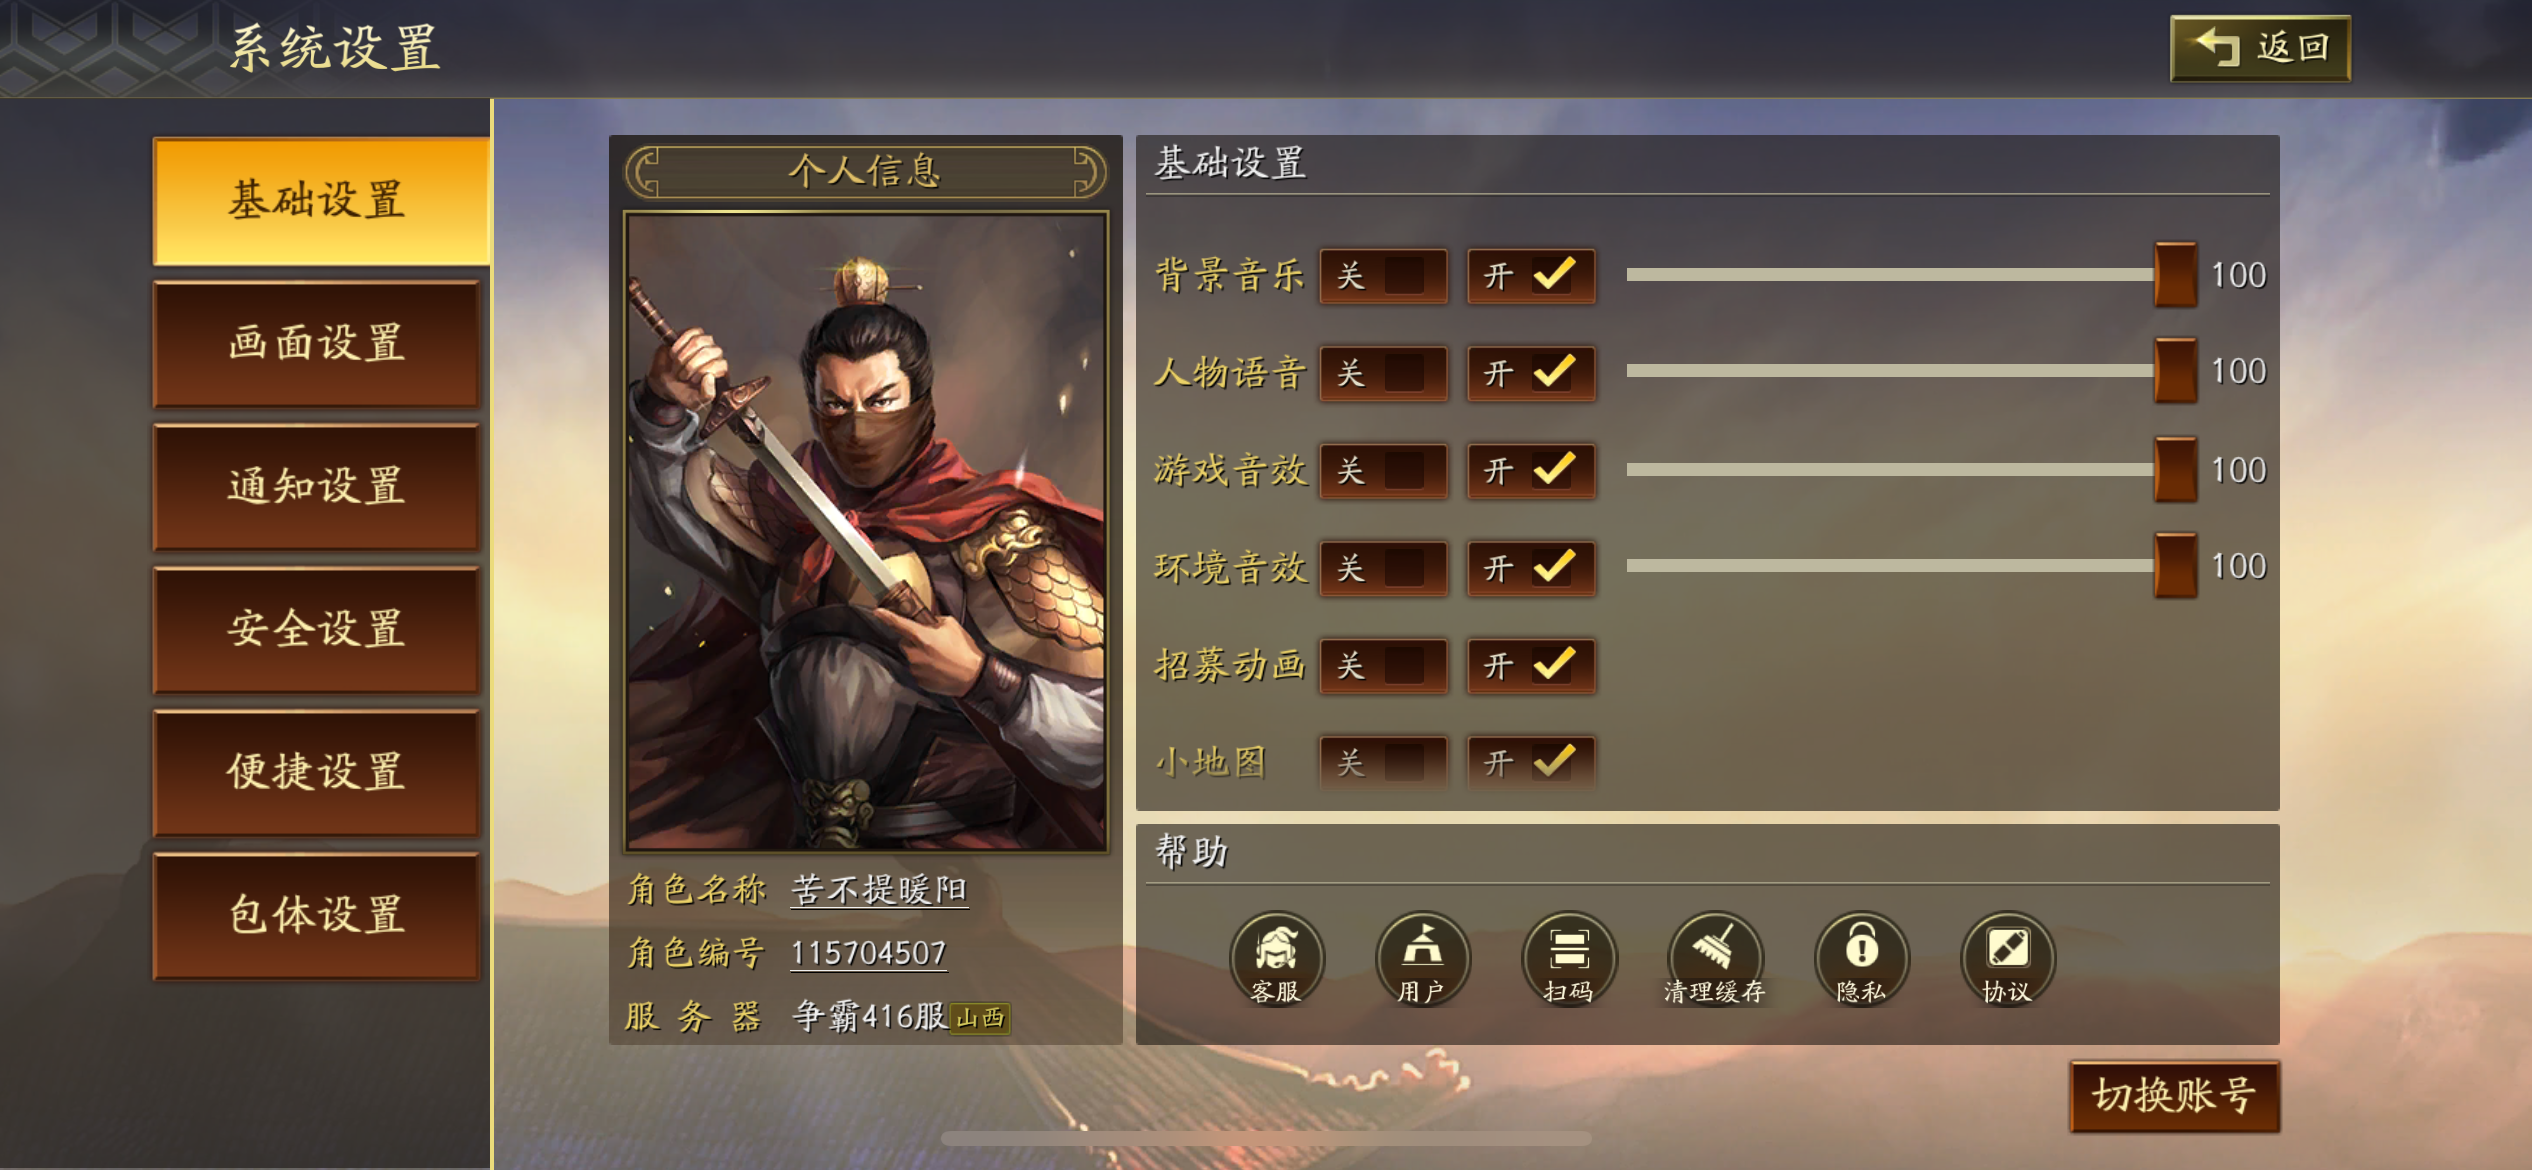
Task: Disable 招募动画 using 关 toggle
Action: [x=1383, y=665]
